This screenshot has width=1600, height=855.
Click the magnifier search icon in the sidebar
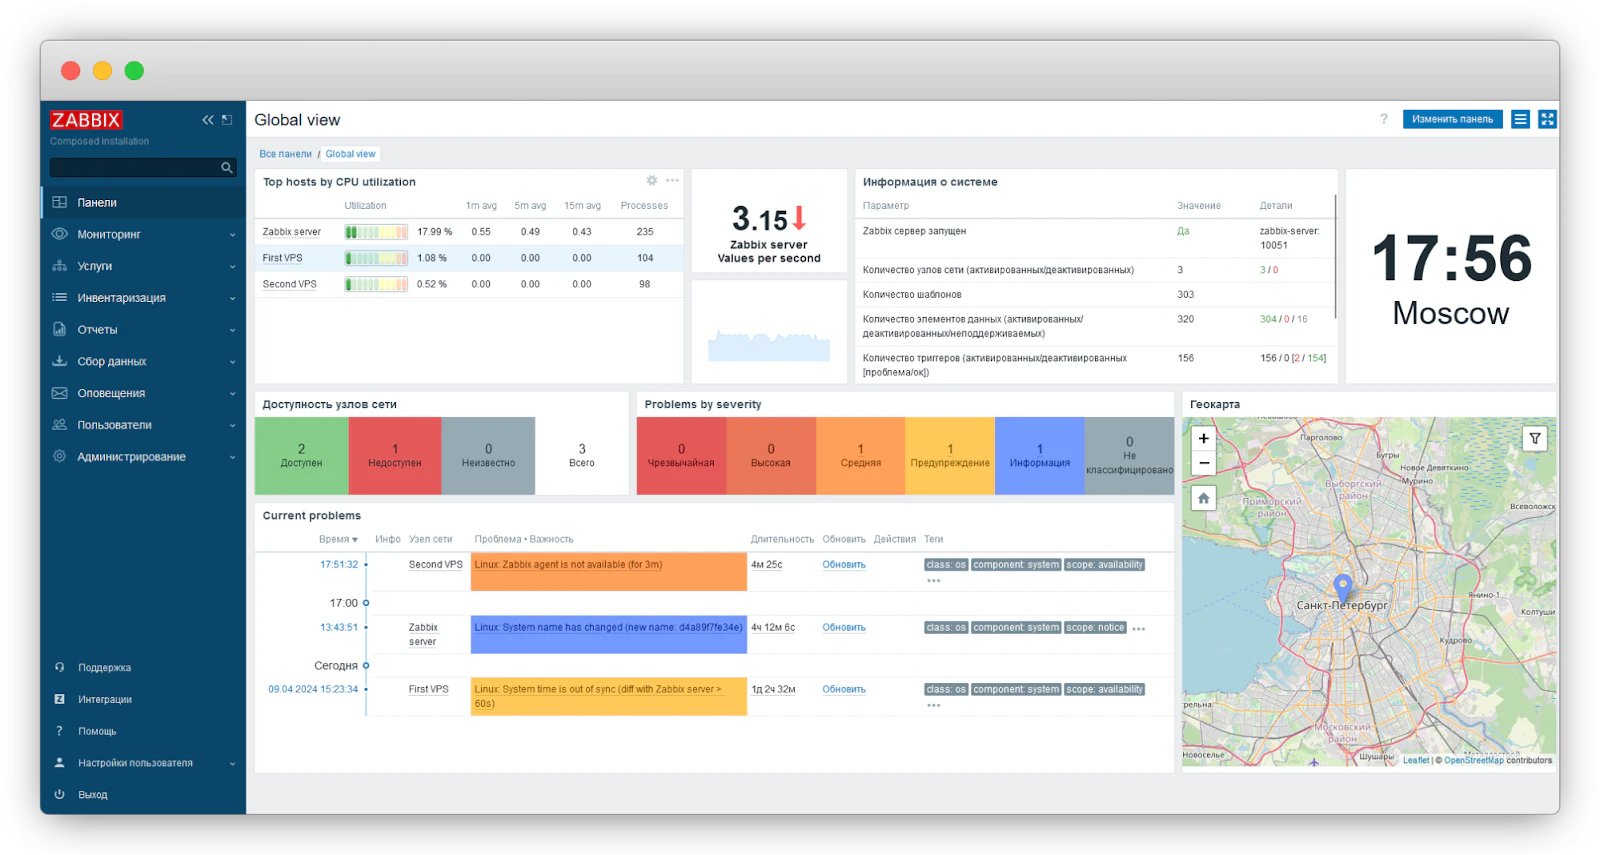[227, 168]
